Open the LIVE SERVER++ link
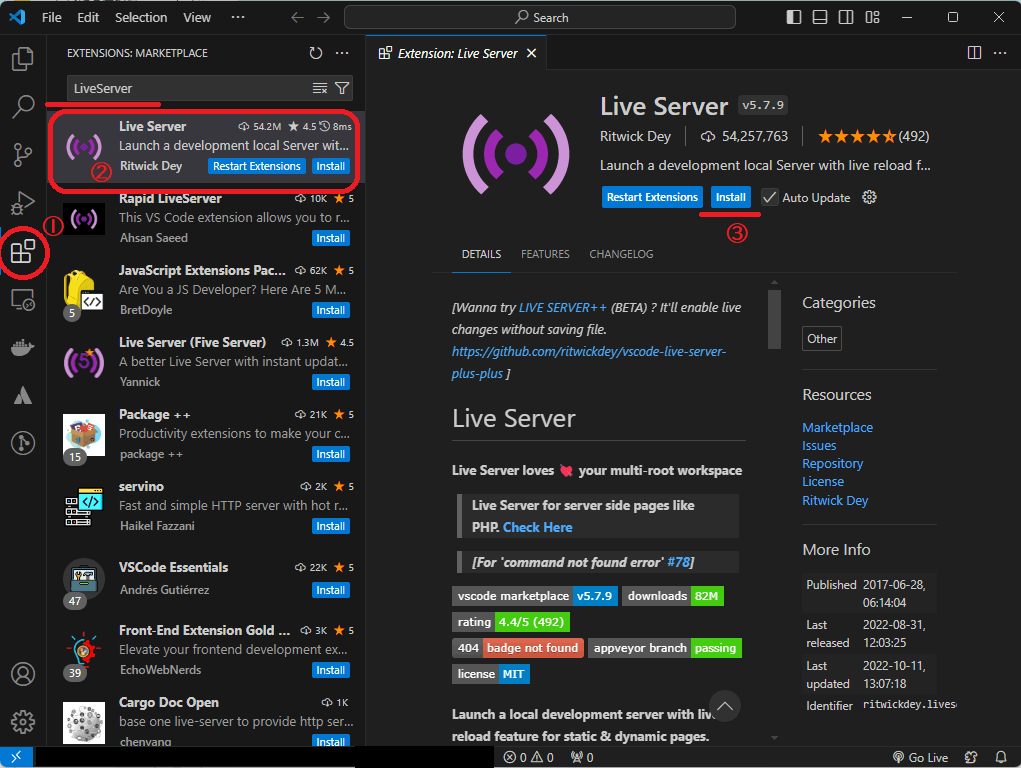This screenshot has height=768, width=1021. click(563, 307)
